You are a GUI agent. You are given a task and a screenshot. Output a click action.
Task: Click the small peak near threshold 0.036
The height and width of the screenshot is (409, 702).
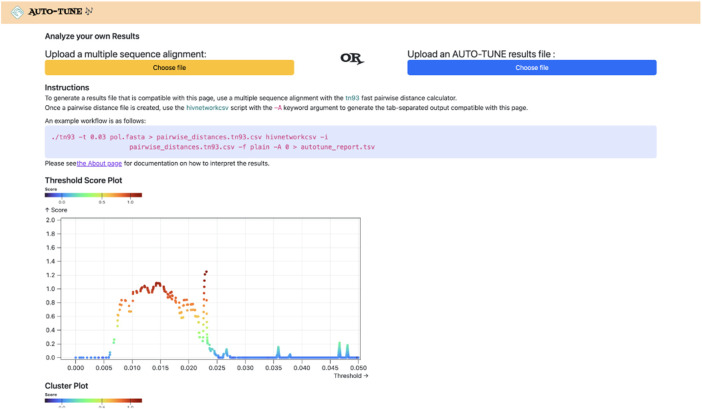tap(278, 350)
